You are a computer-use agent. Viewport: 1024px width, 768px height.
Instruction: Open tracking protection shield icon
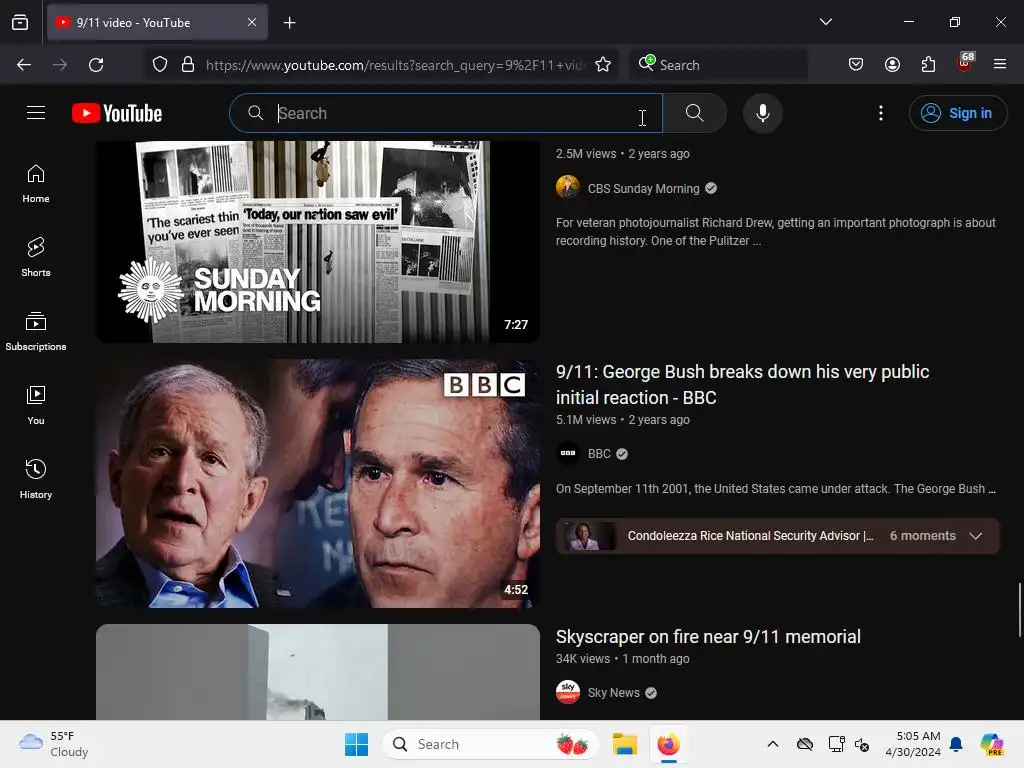(160, 65)
